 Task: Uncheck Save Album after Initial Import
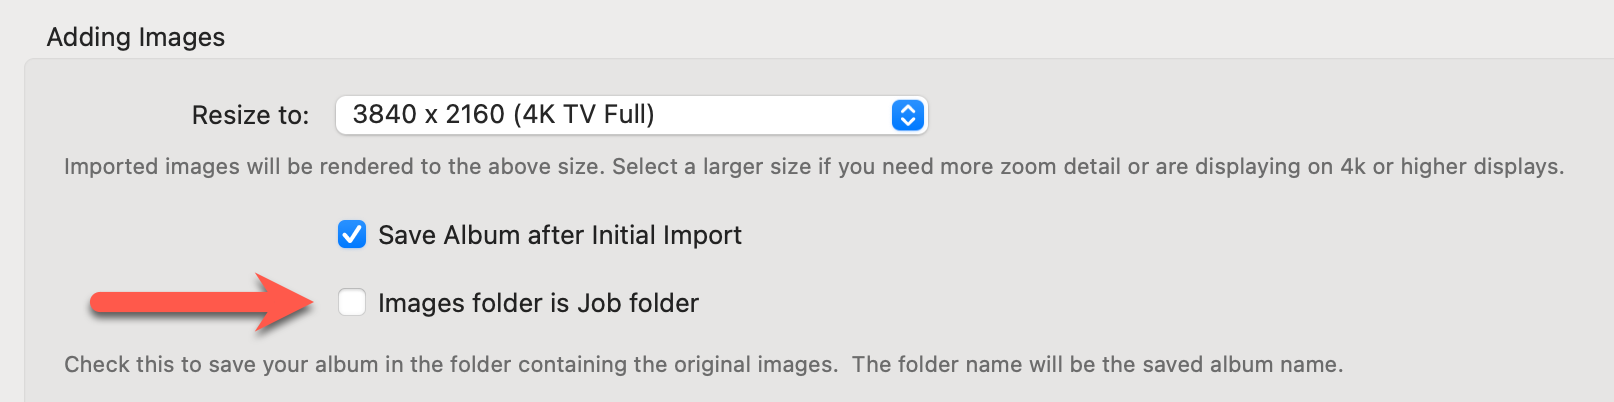pyautogui.click(x=352, y=235)
